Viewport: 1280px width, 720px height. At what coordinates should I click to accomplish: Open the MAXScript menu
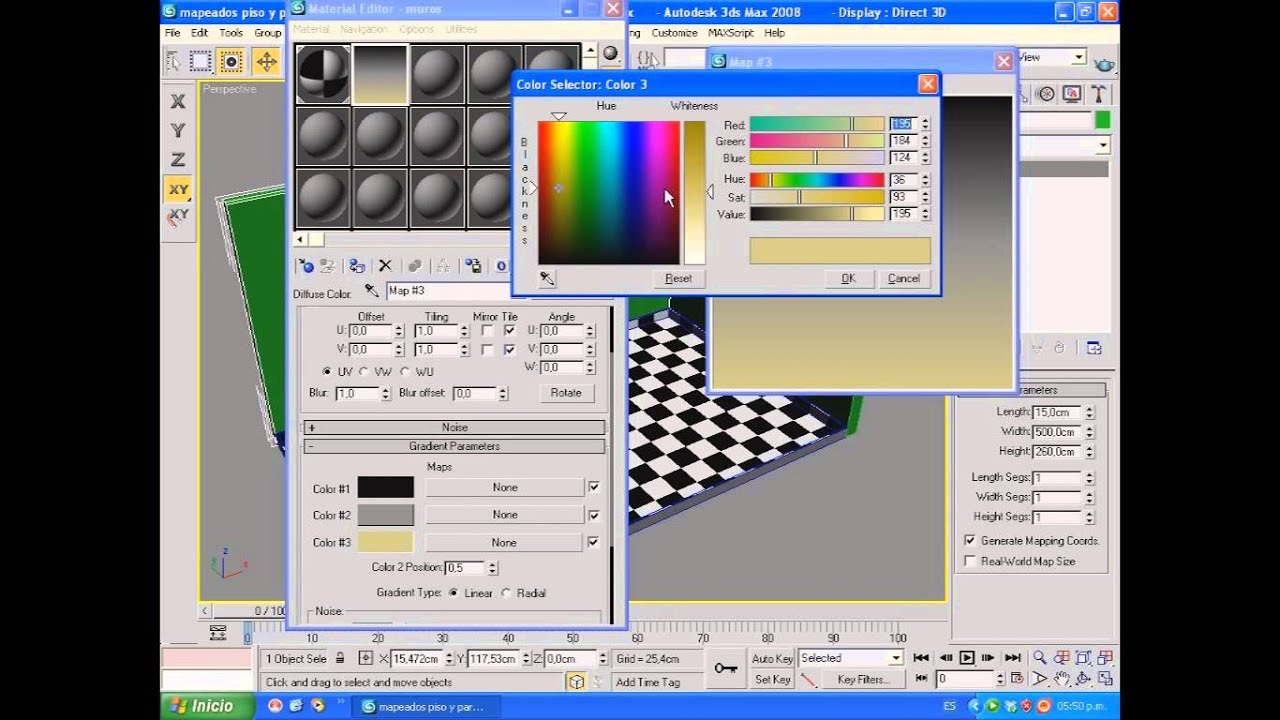(x=731, y=33)
